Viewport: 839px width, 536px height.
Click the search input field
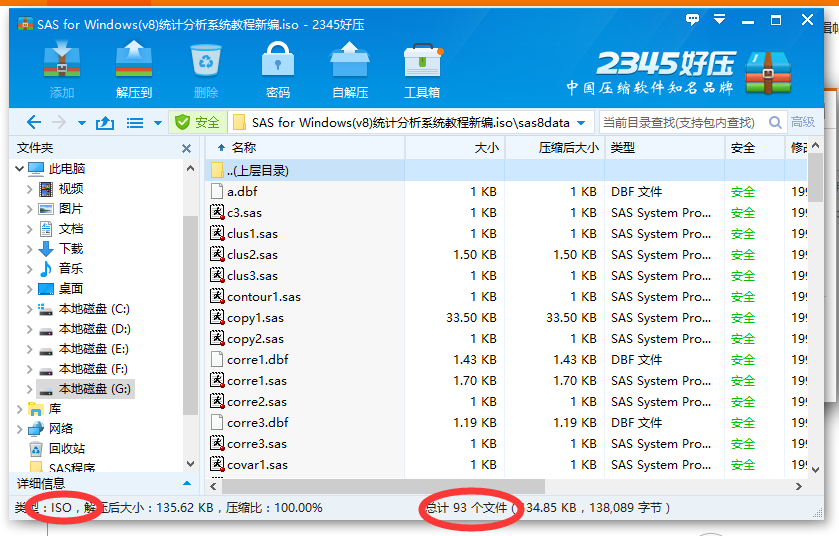pyautogui.click(x=682, y=122)
